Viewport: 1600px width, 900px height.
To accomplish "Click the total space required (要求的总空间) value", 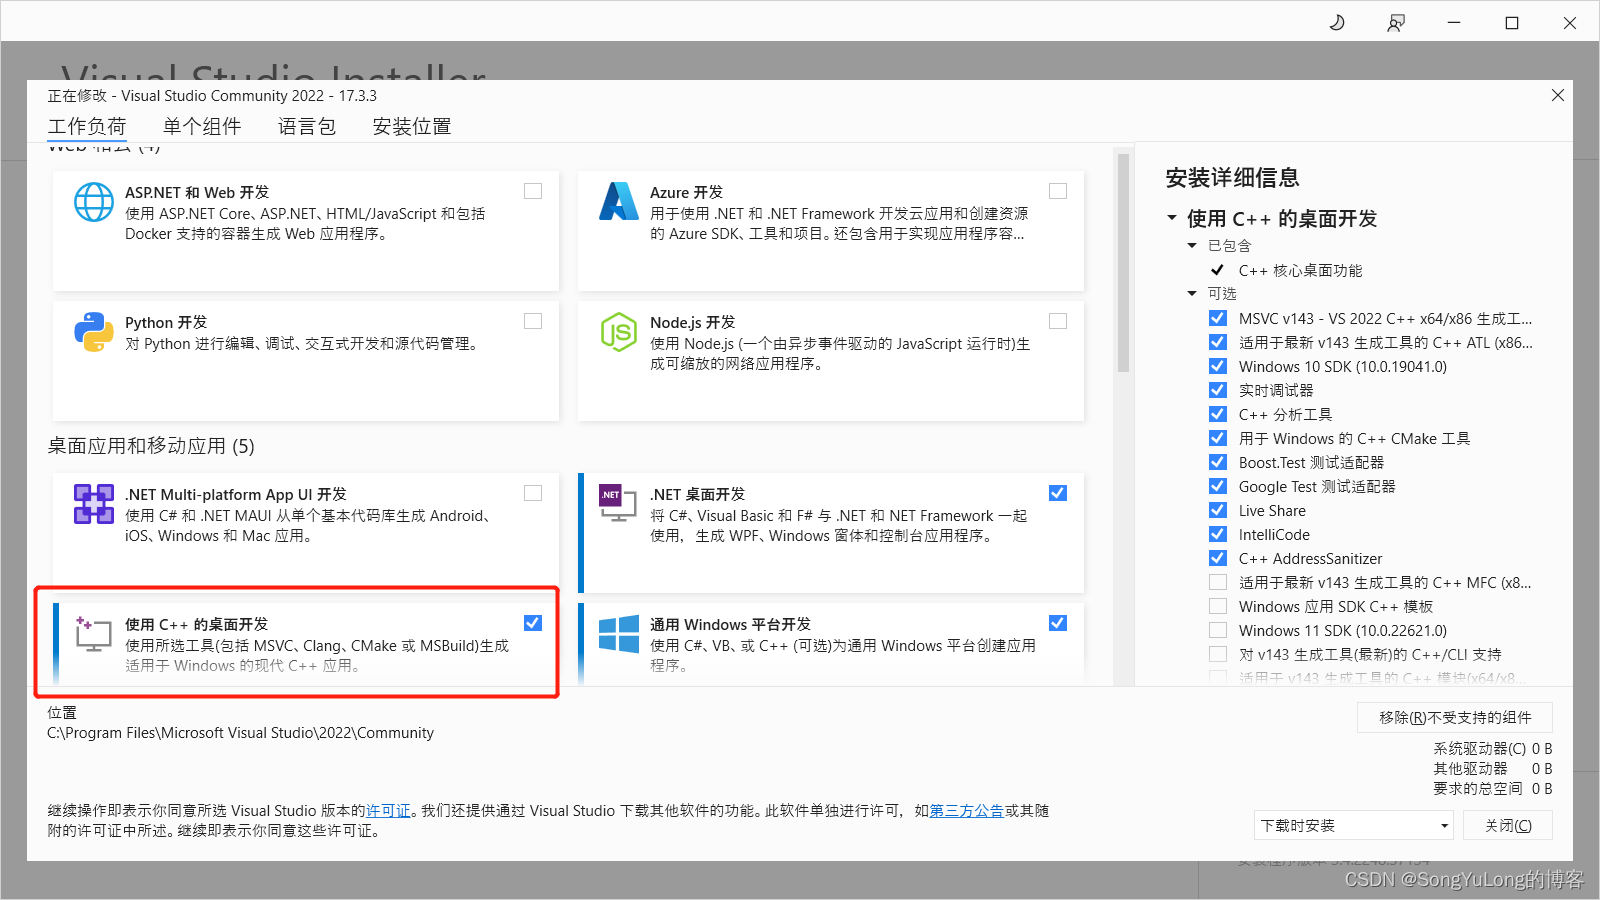I will point(1542,788).
